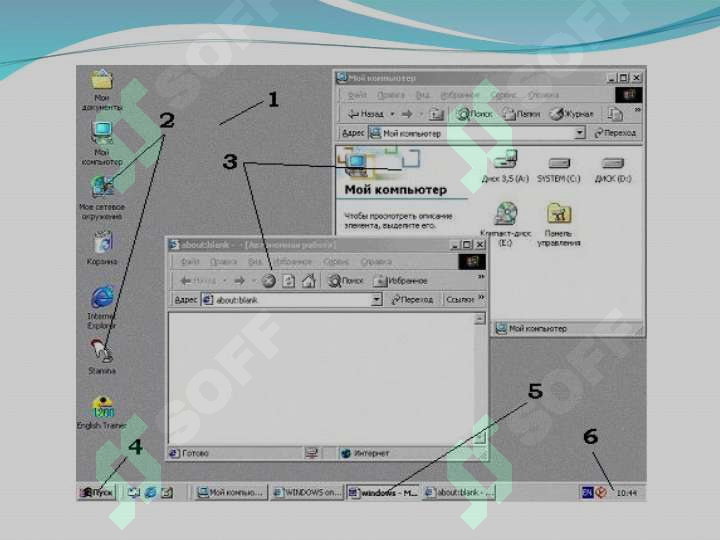Screen dimensions: 720x540
Task: Click Stop icon in about:blank toolbar
Action: pos(269,281)
